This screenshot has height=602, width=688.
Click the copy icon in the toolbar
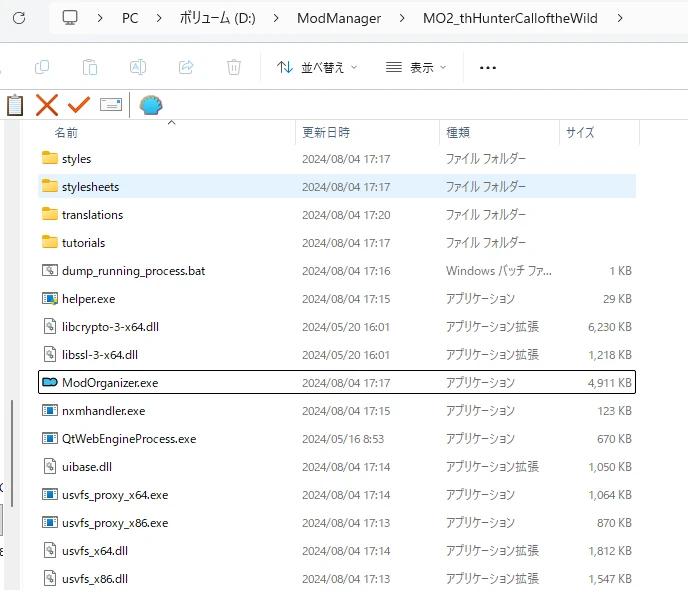(x=42, y=67)
